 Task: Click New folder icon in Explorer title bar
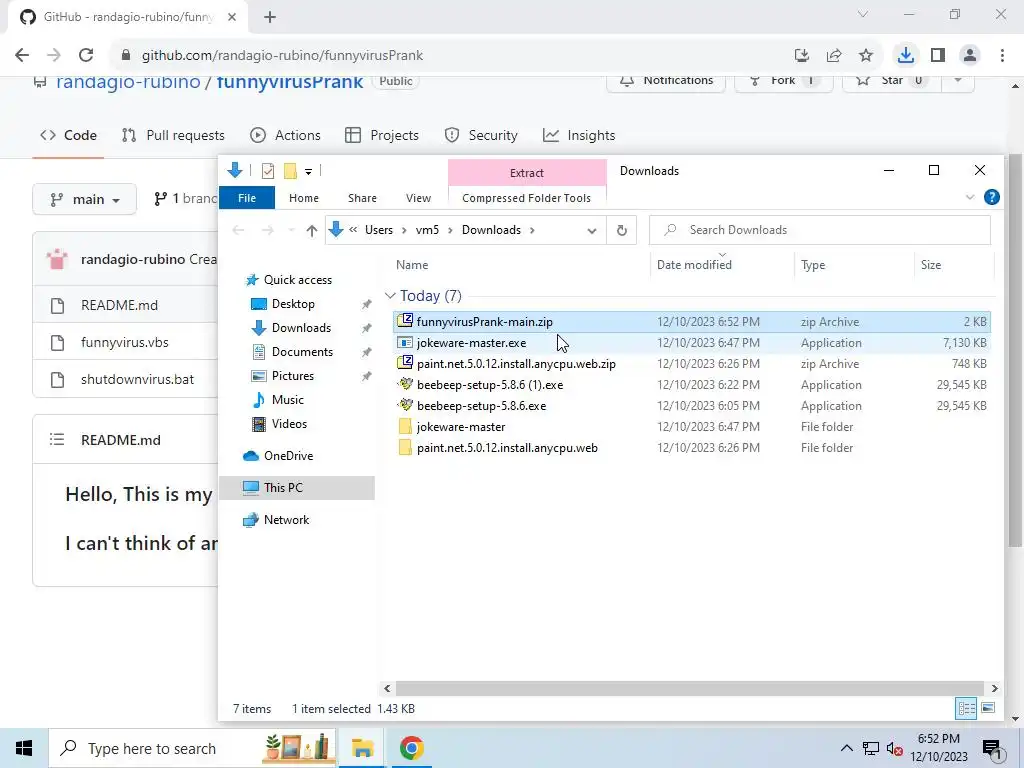(290, 171)
